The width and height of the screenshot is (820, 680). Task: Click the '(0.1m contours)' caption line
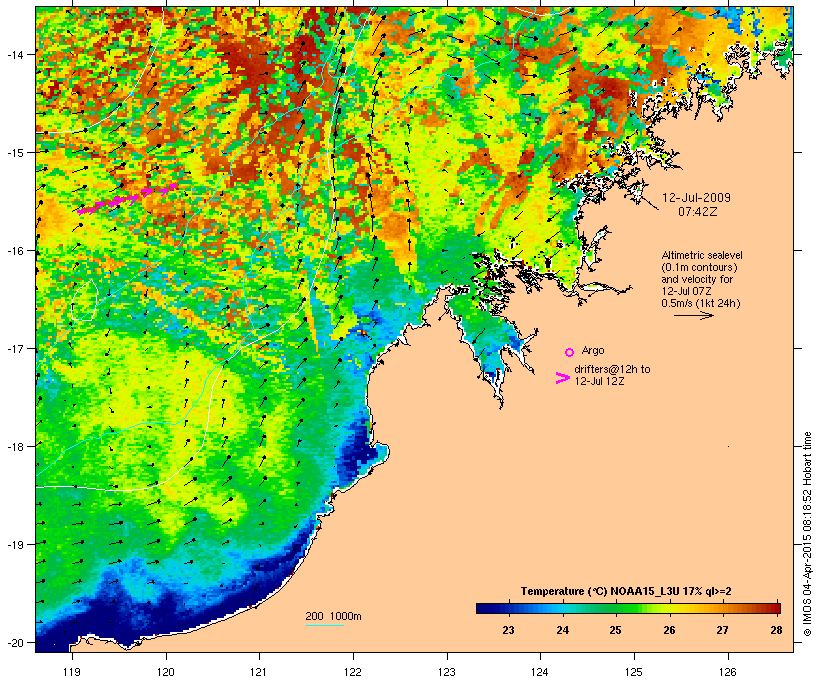click(699, 267)
